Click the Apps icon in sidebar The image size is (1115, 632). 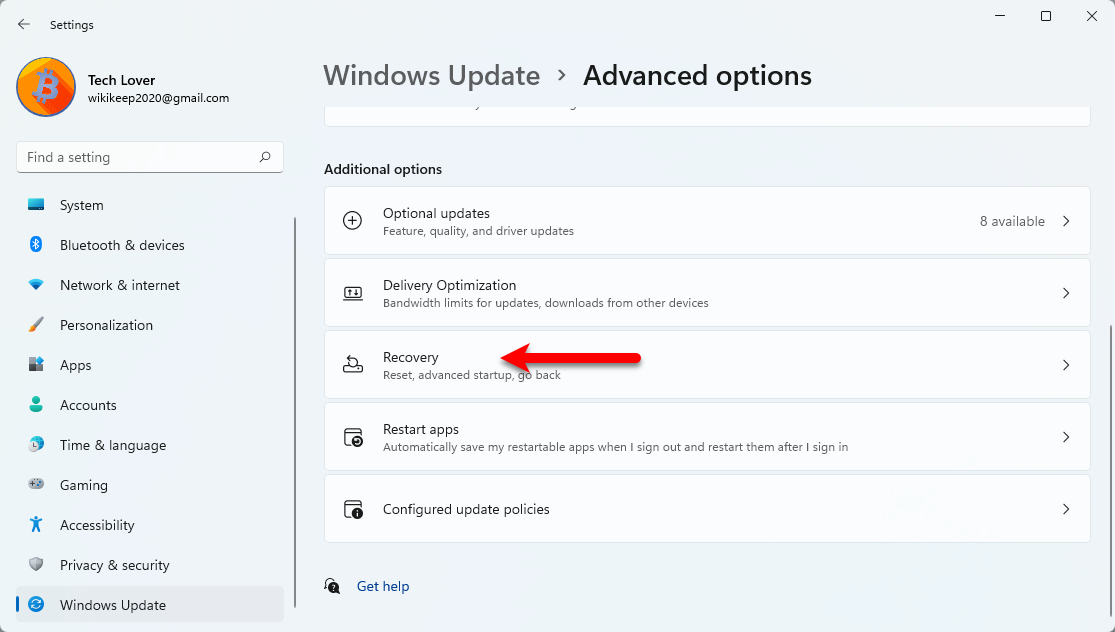(36, 365)
